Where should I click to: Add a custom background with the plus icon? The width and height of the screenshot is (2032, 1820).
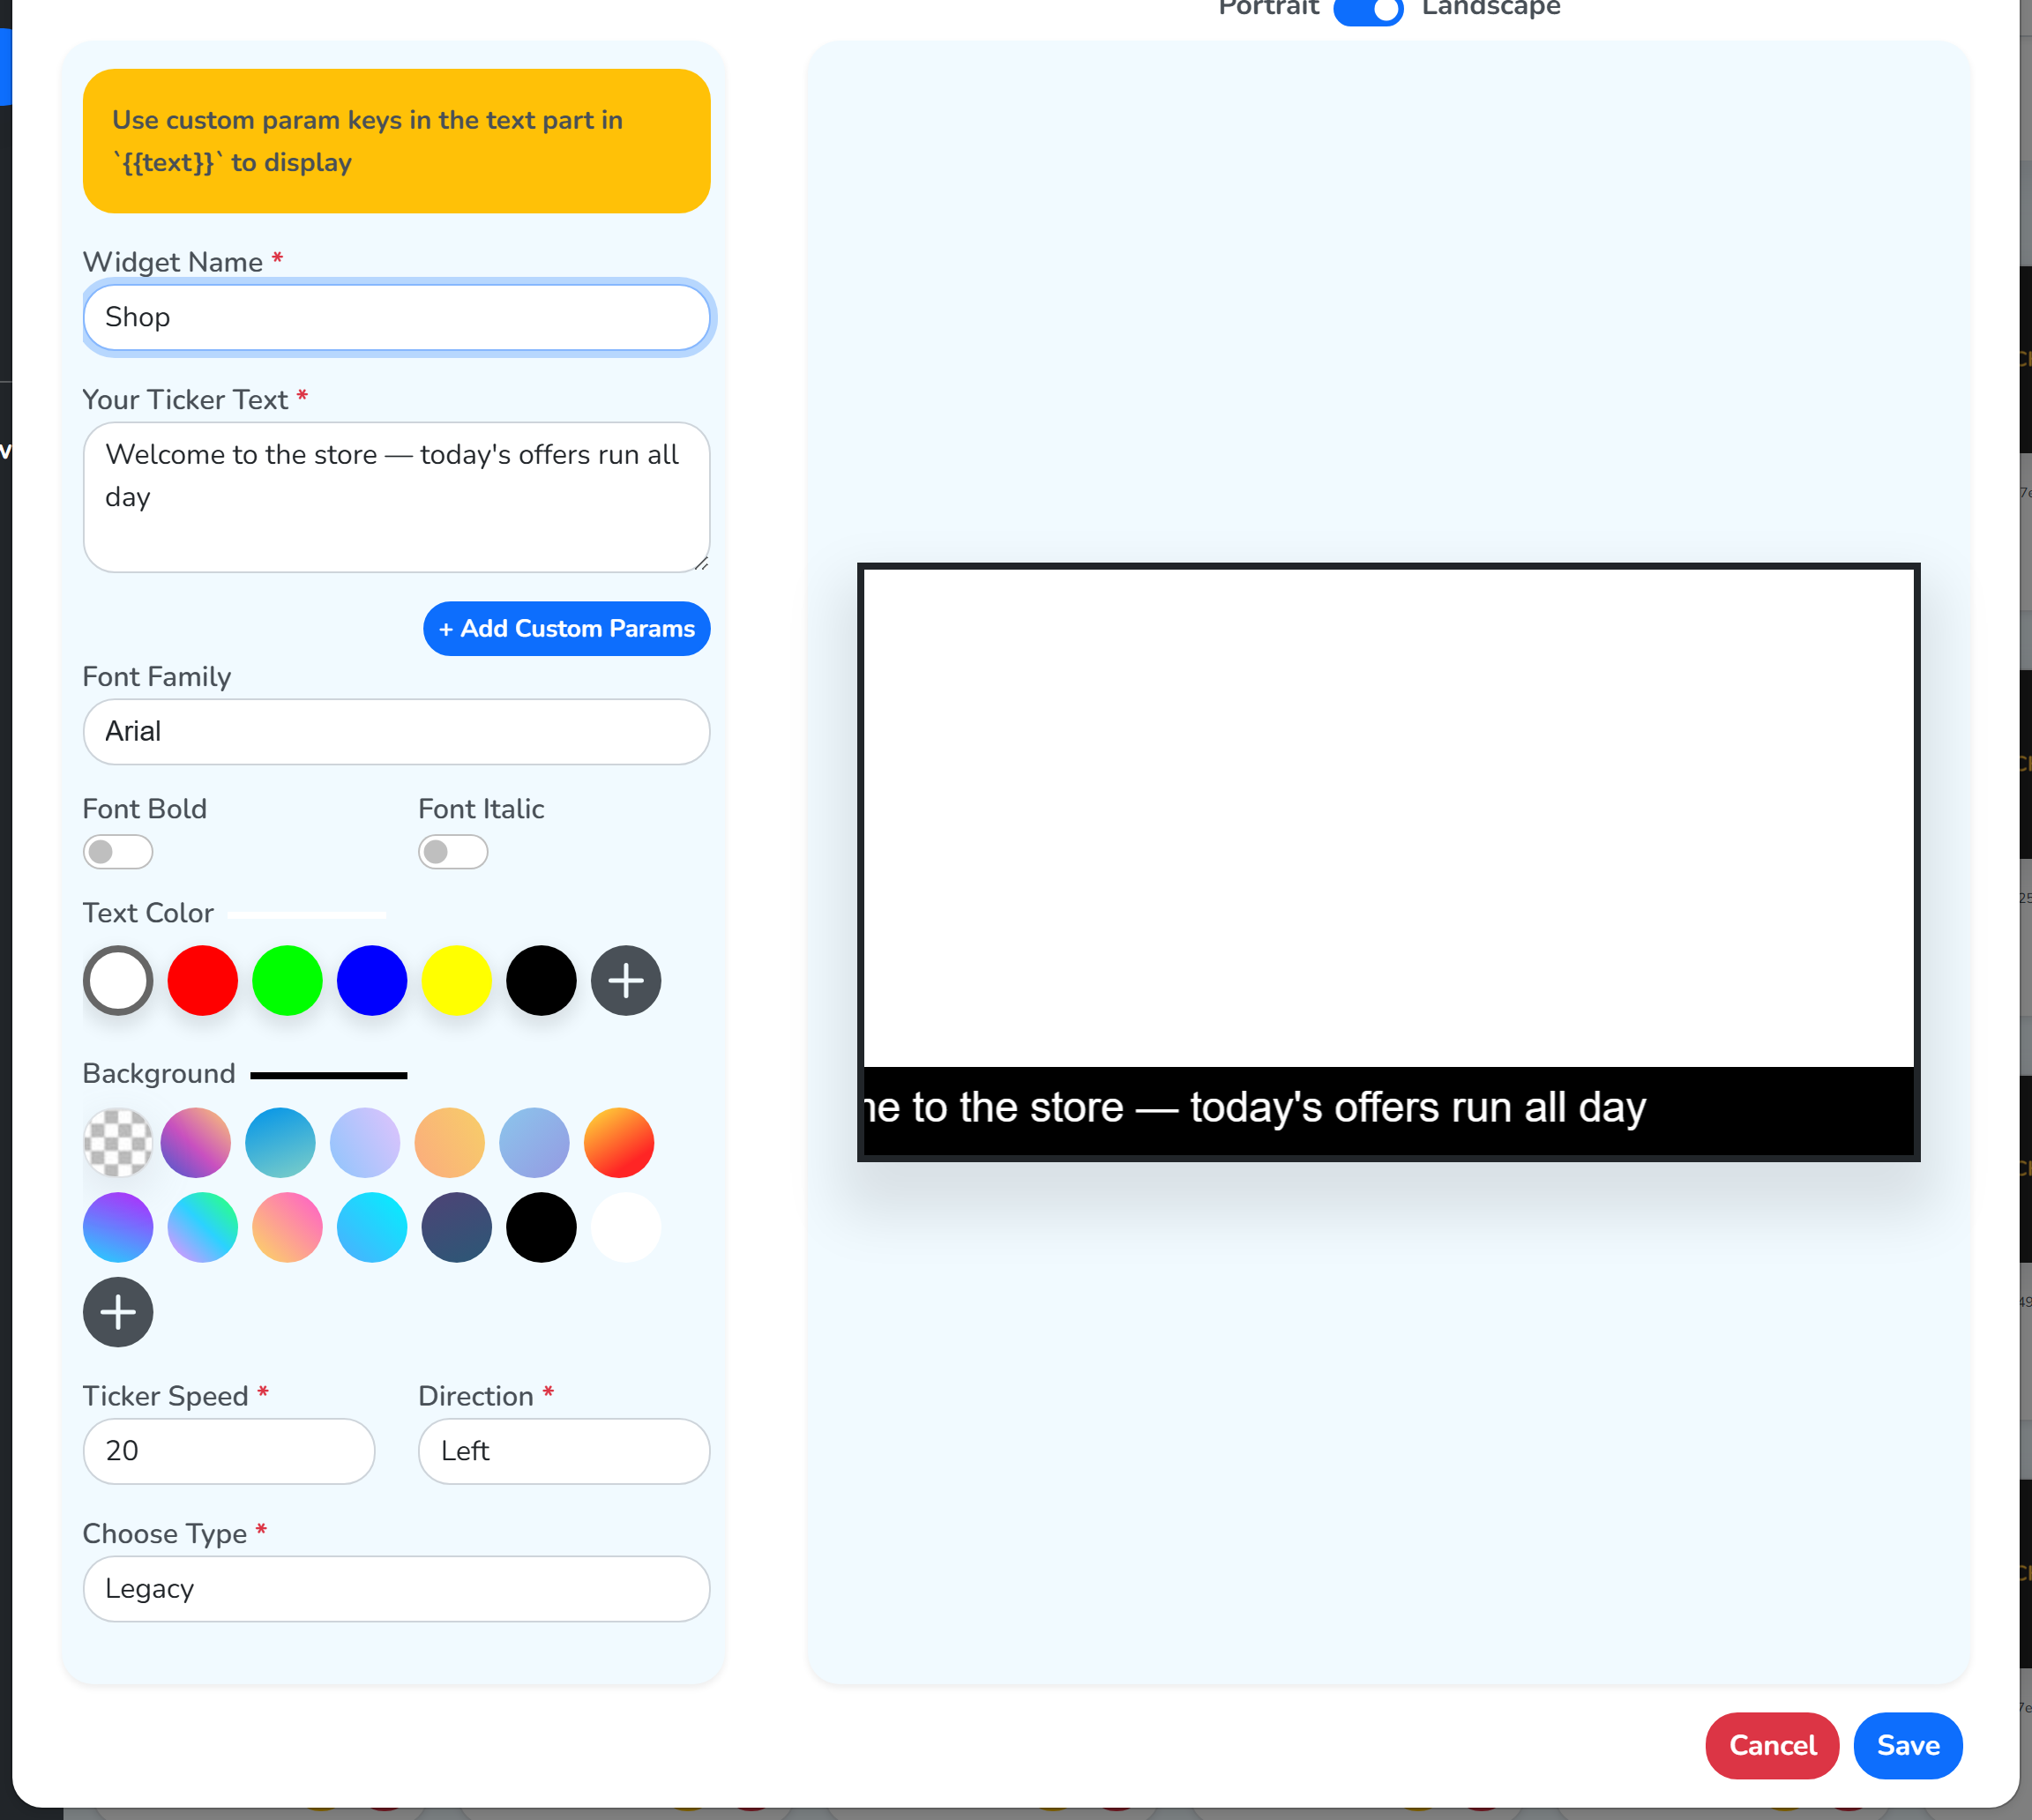pos(118,1312)
